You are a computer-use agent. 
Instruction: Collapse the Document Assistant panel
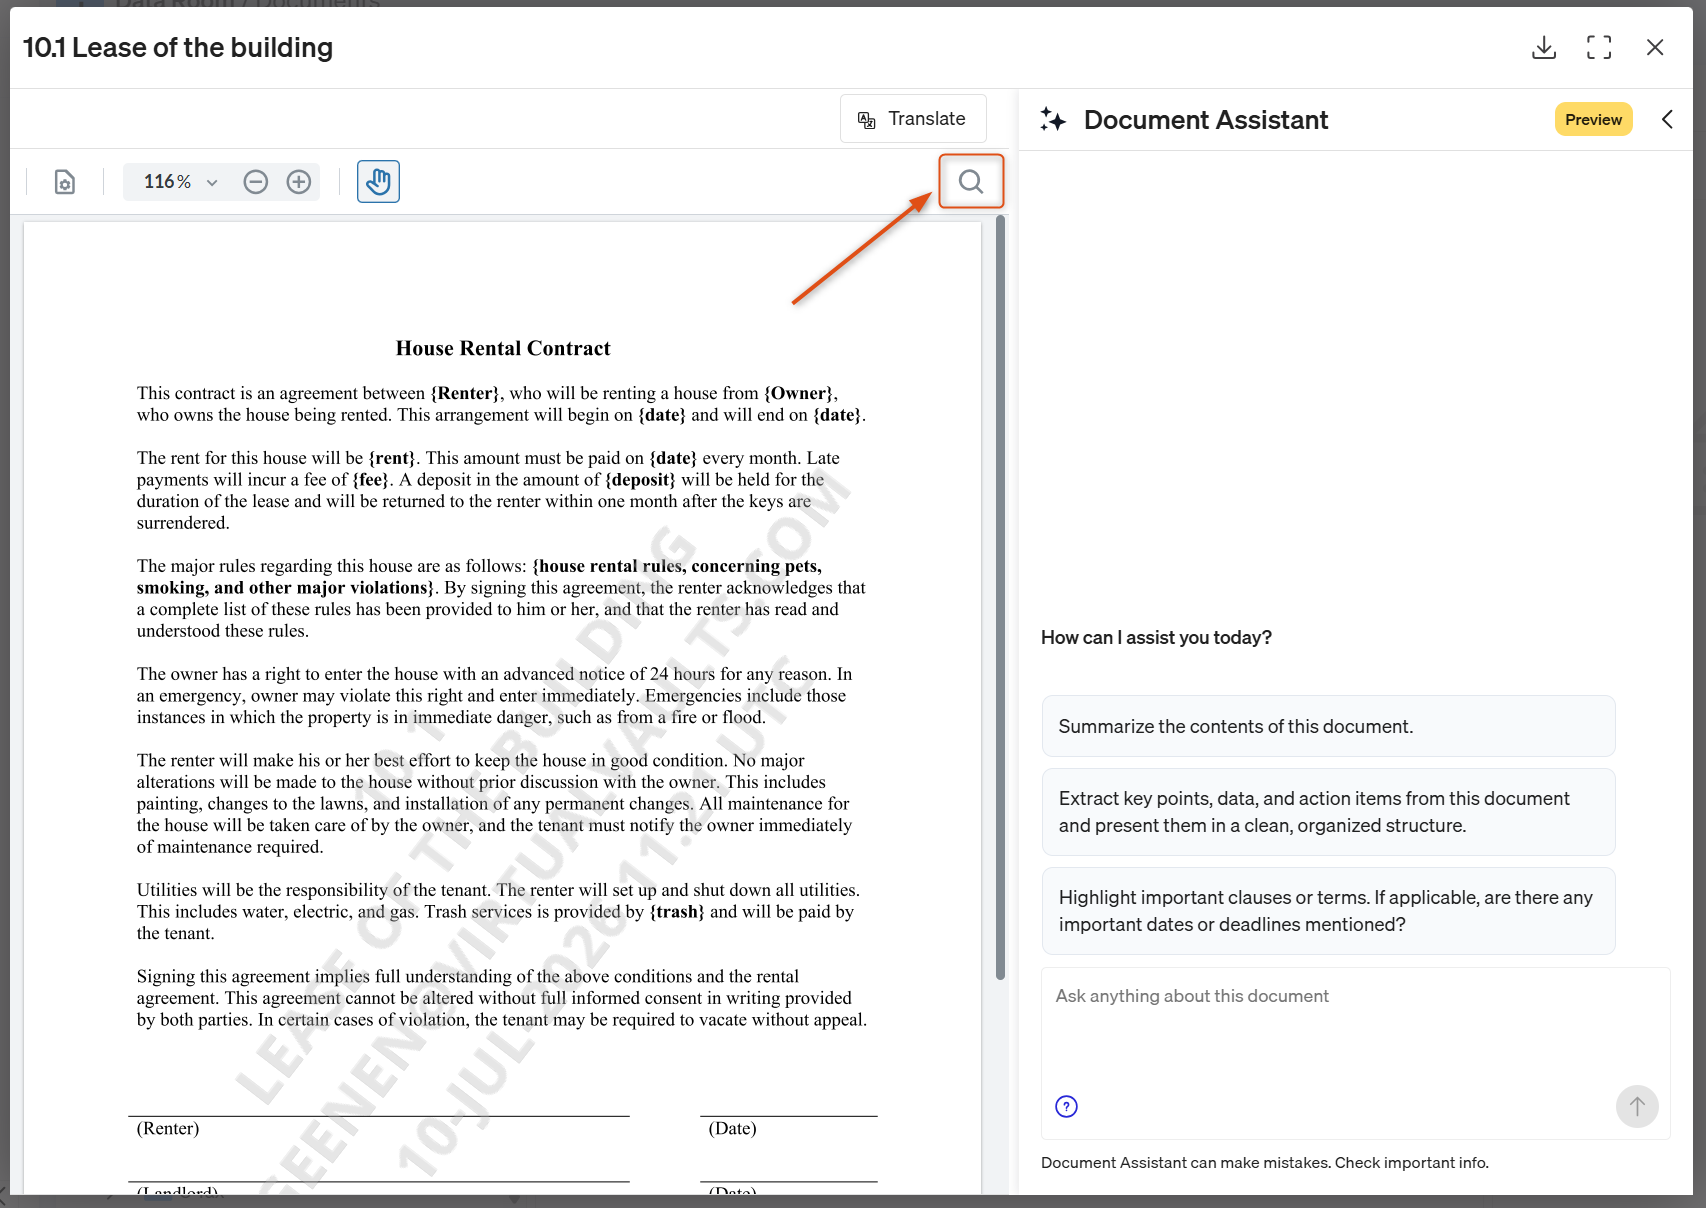pyautogui.click(x=1667, y=119)
